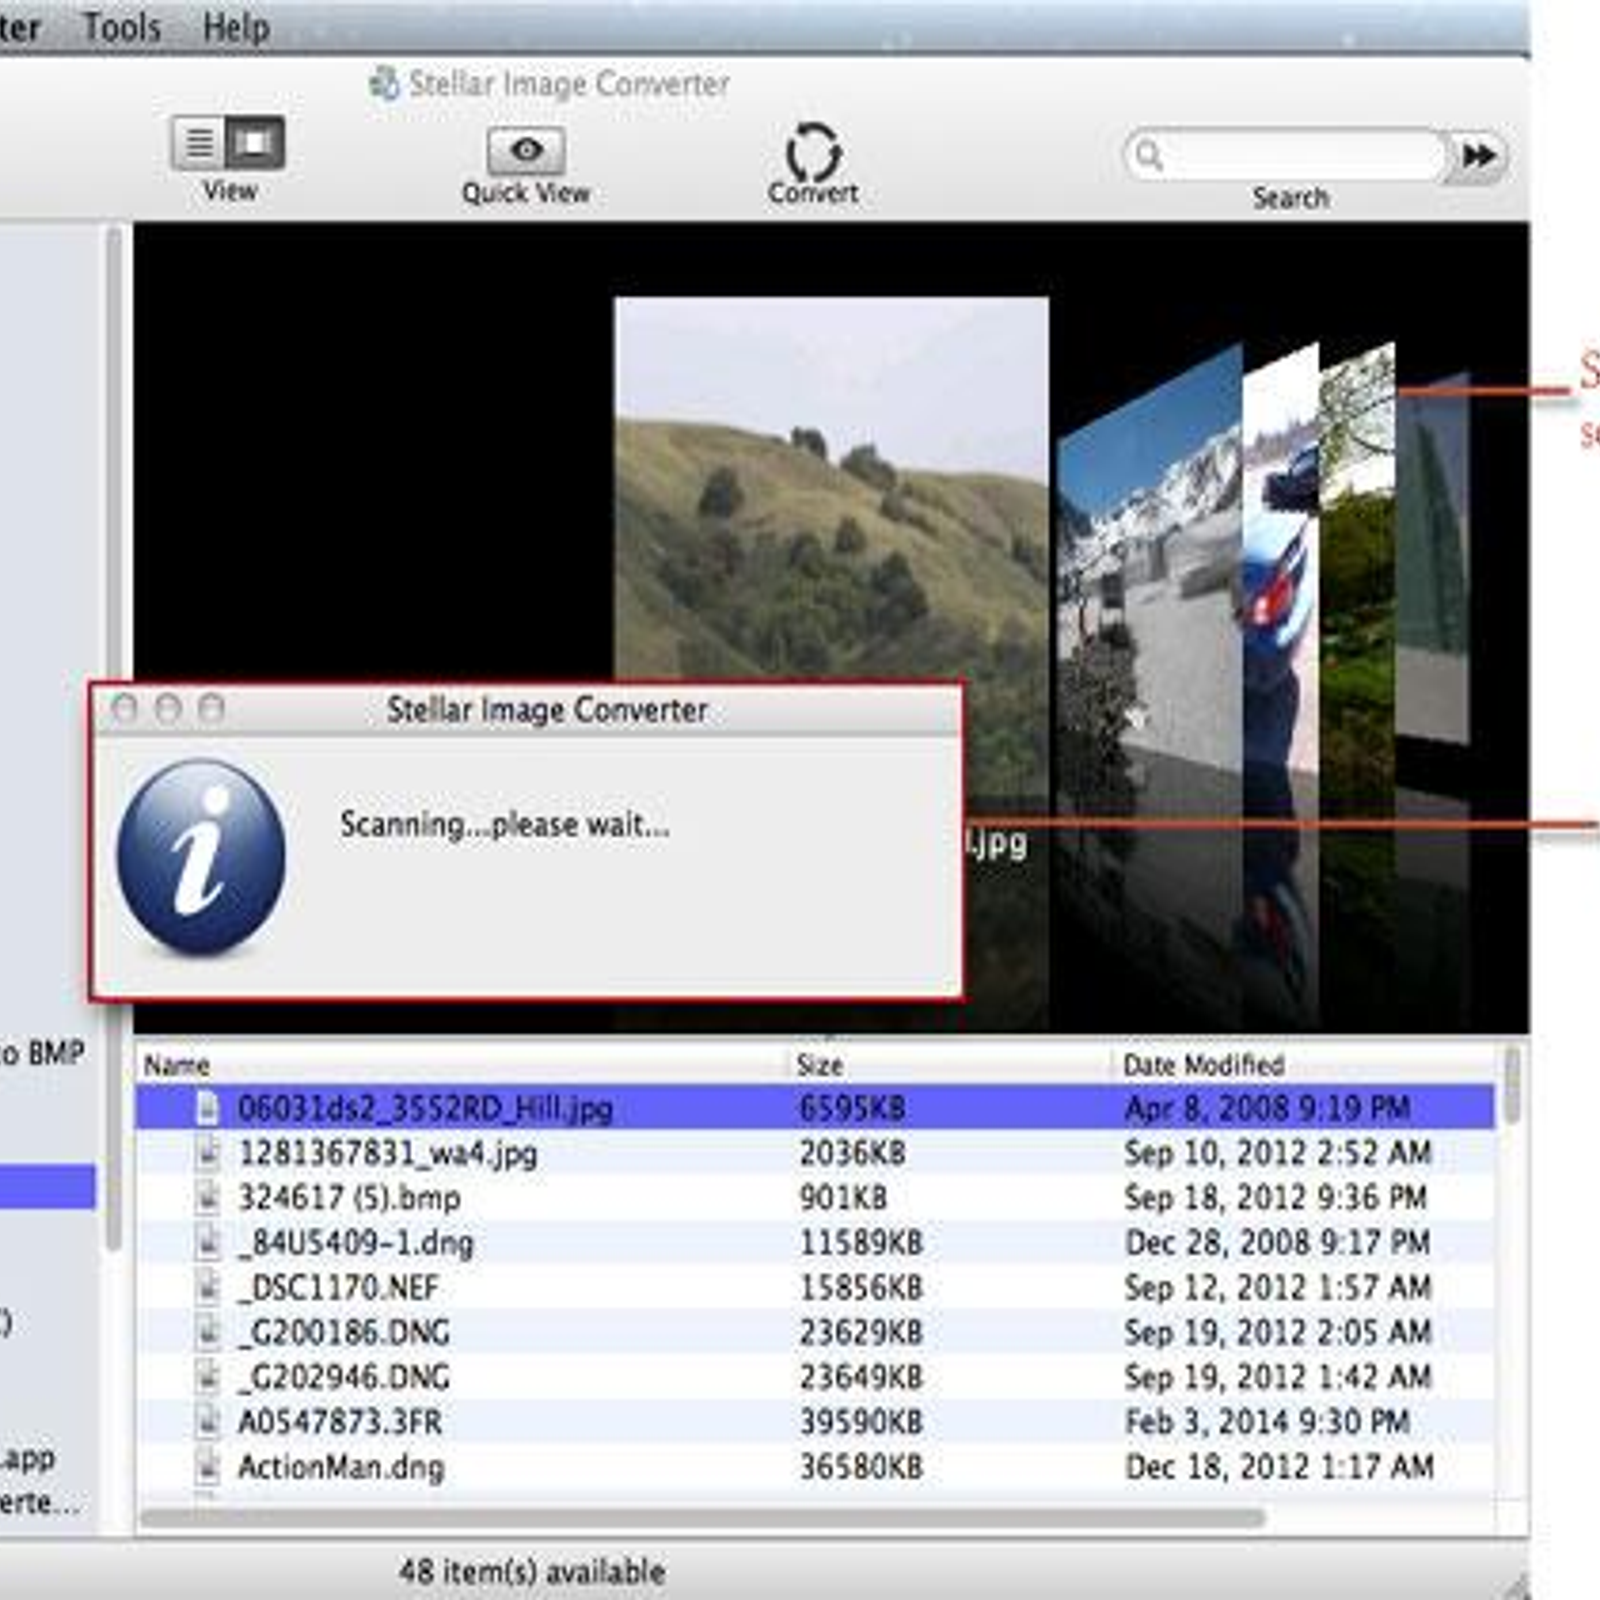Image resolution: width=1600 pixels, height=1600 pixels.
Task: Click file icon beside 324617 (5).bmp
Action: [207, 1198]
